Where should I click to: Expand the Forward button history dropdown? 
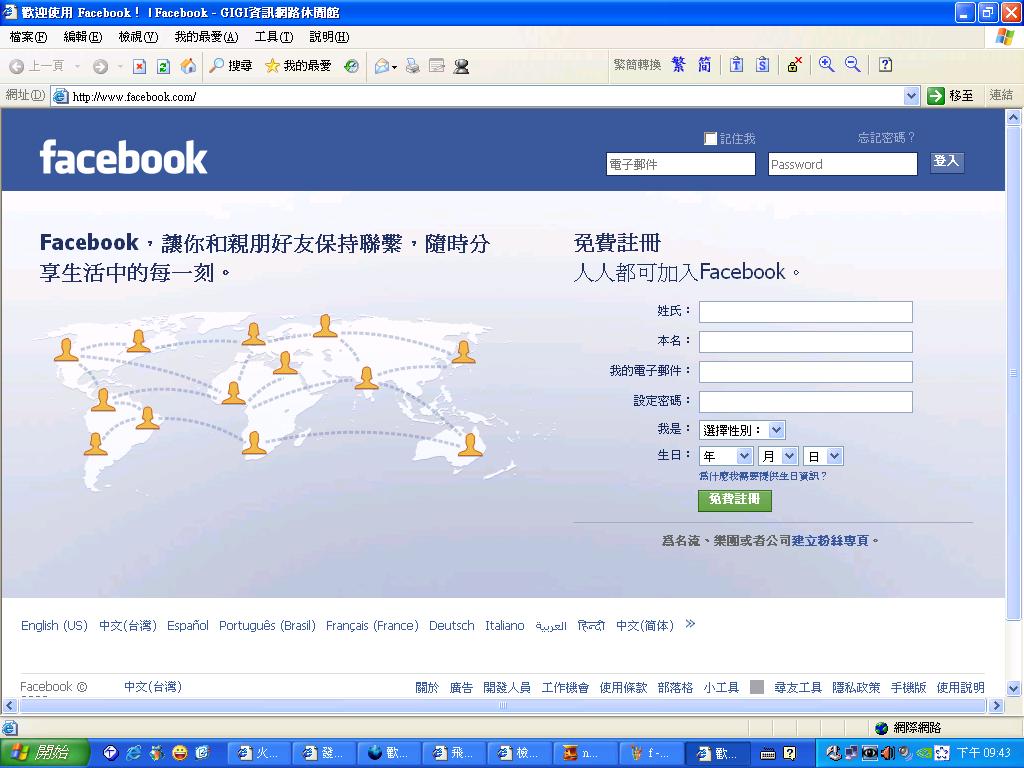(120, 66)
